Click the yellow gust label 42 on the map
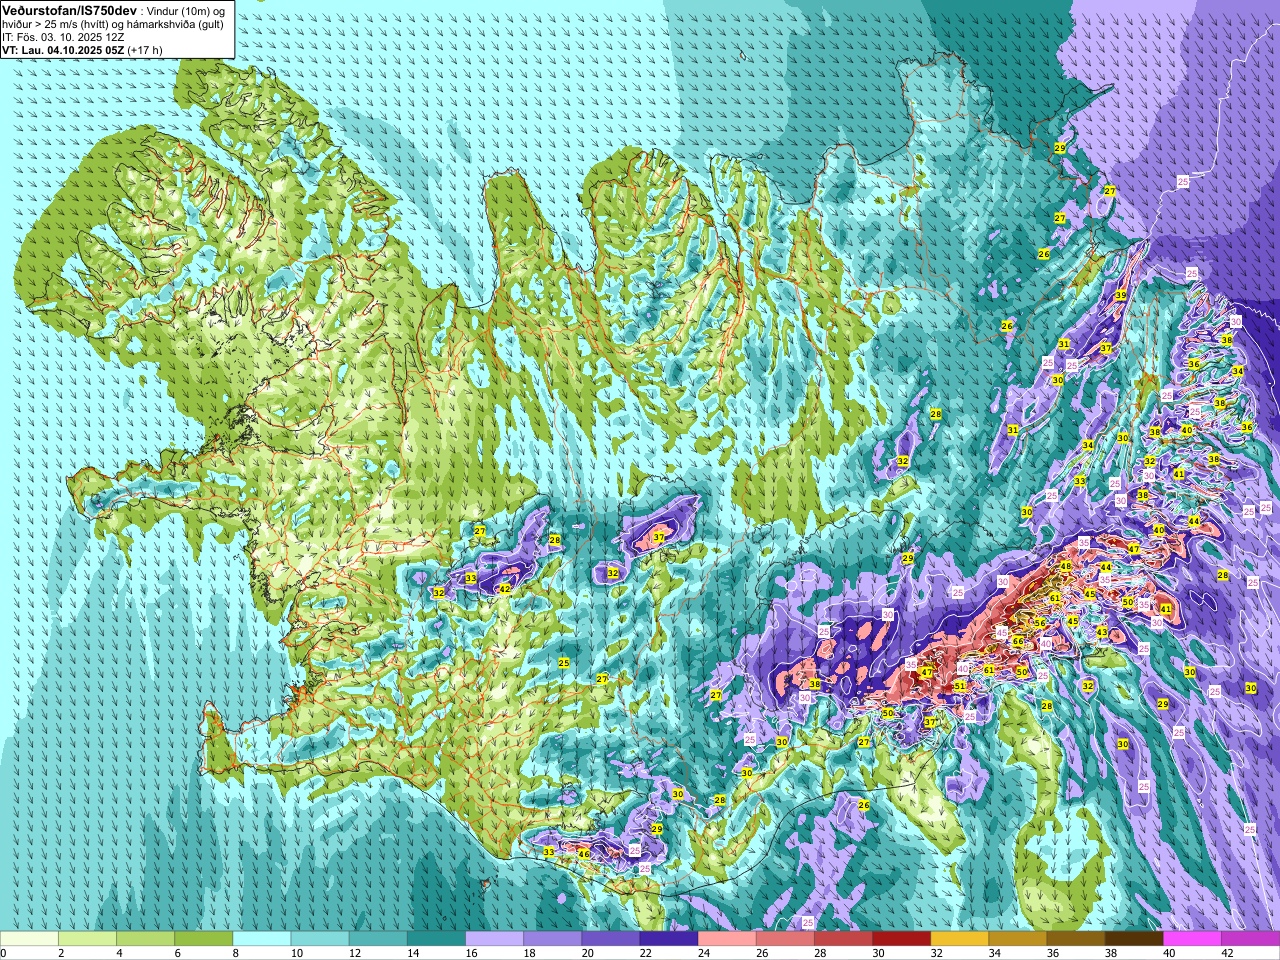Screen dimensions: 1280x960 click(x=505, y=589)
